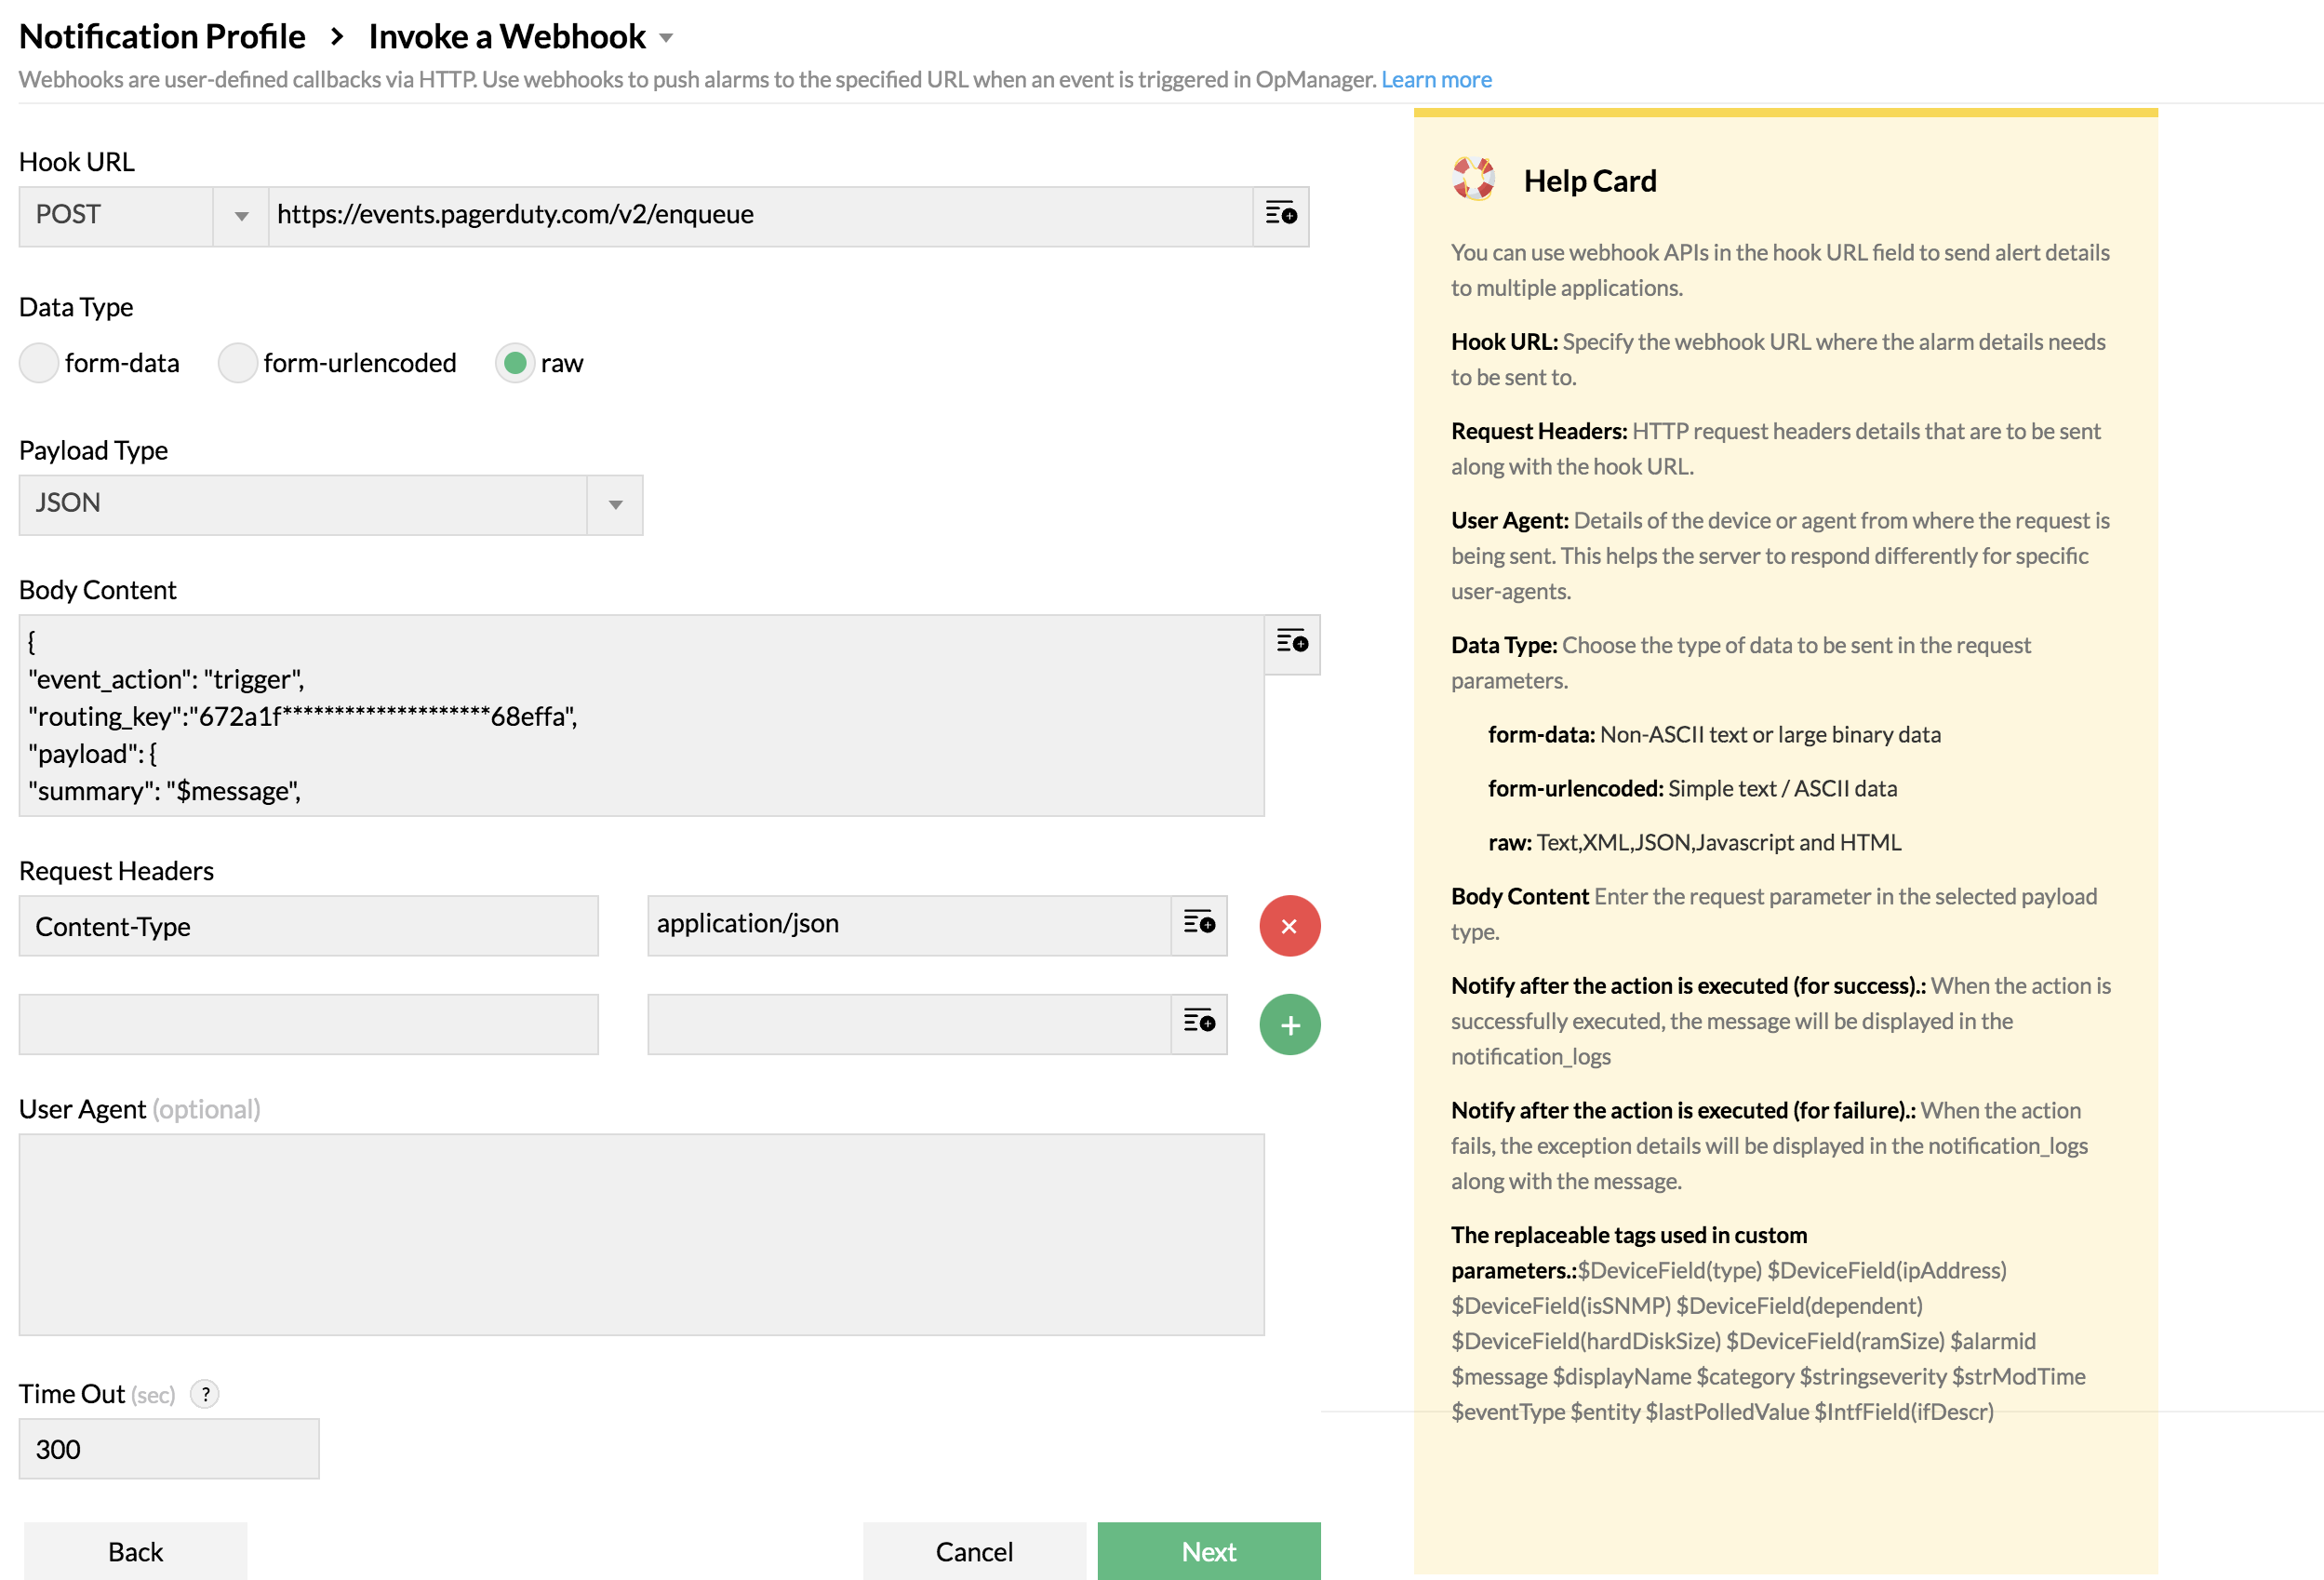Expand the JSON Payload Type dropdown
The image size is (2324, 1580).
coord(615,505)
